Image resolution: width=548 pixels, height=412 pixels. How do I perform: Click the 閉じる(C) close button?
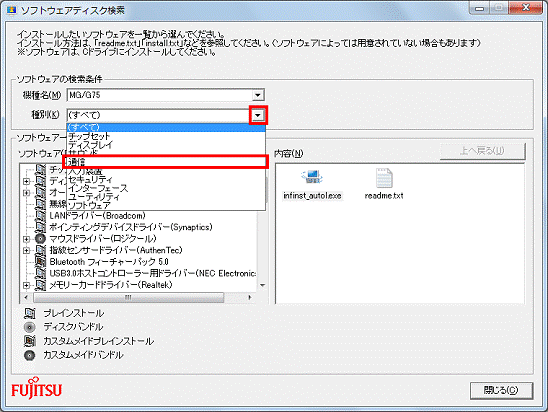pyautogui.click(x=501, y=390)
